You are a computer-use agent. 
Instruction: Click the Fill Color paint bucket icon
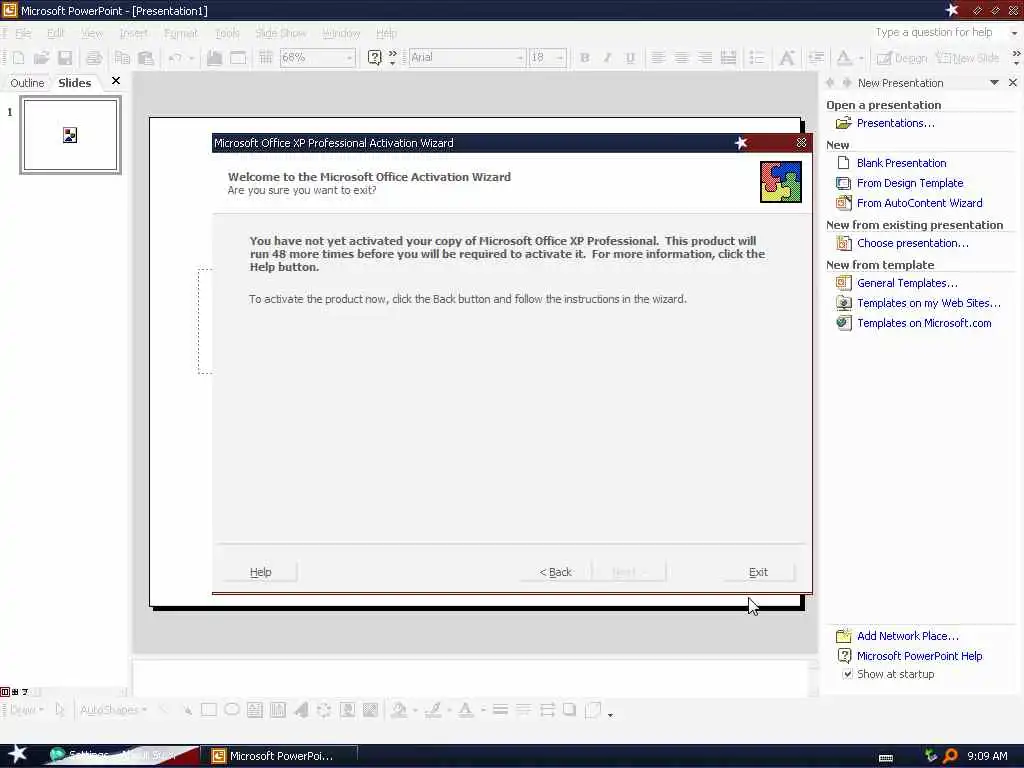coord(398,709)
